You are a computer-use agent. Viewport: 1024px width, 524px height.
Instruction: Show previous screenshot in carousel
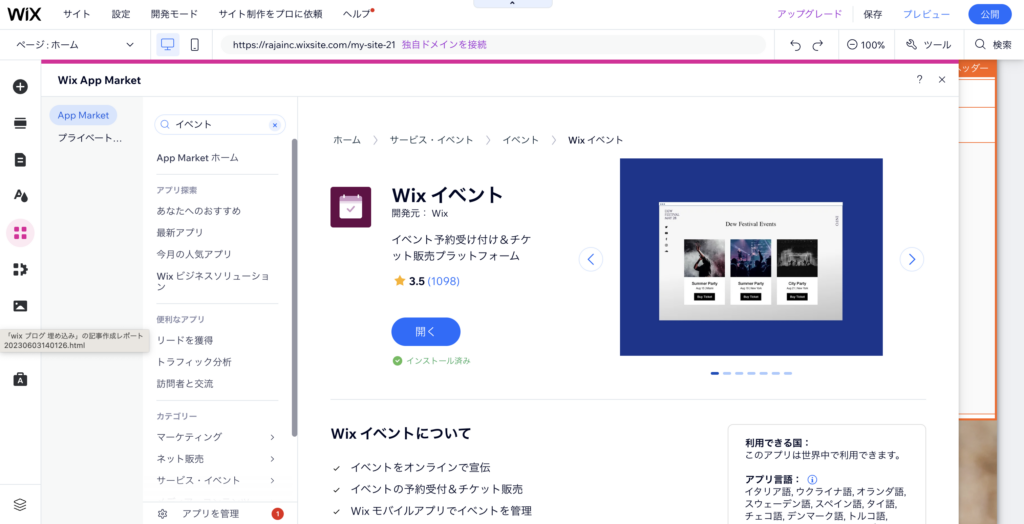(591, 259)
